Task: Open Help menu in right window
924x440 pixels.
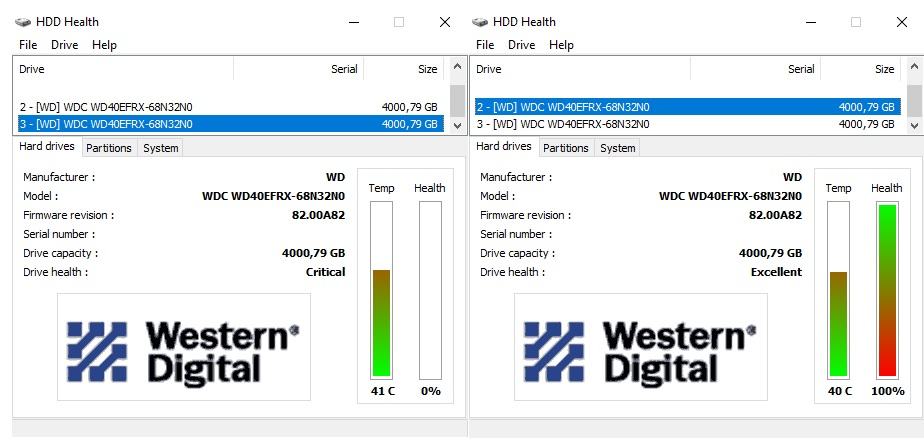Action: pos(561,45)
